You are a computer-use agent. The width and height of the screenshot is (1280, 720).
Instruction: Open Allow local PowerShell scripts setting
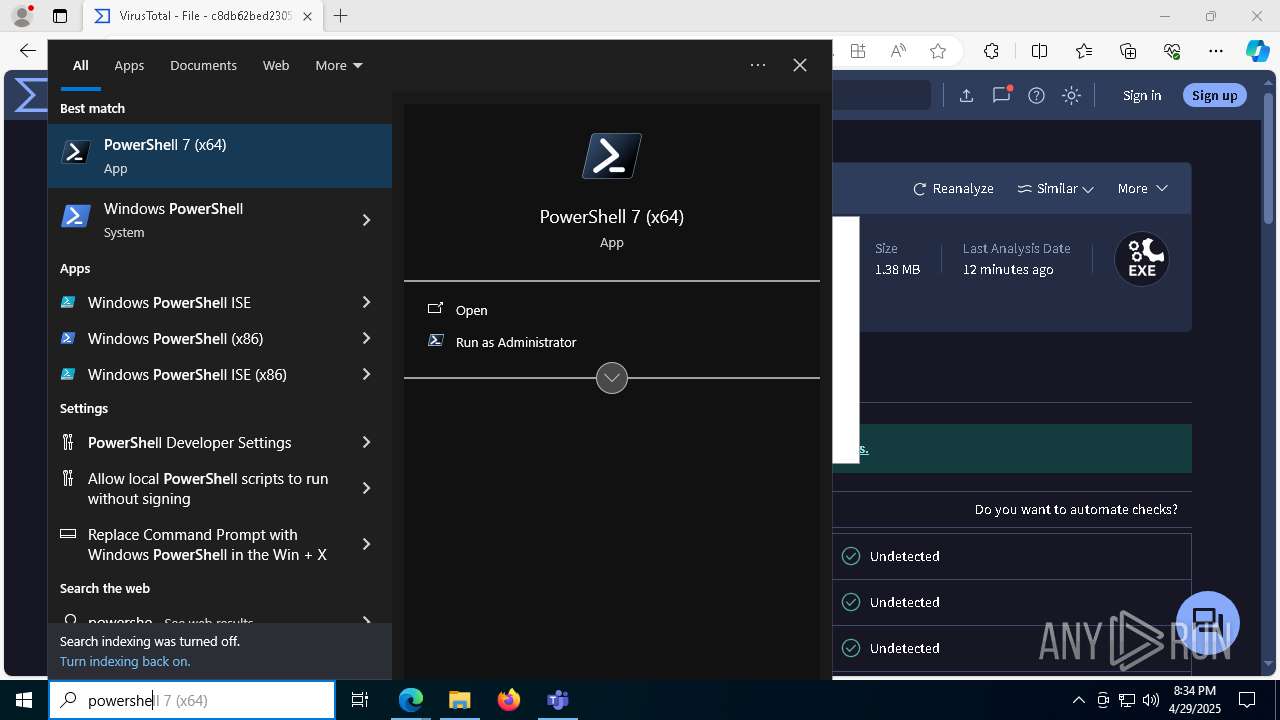(205, 488)
